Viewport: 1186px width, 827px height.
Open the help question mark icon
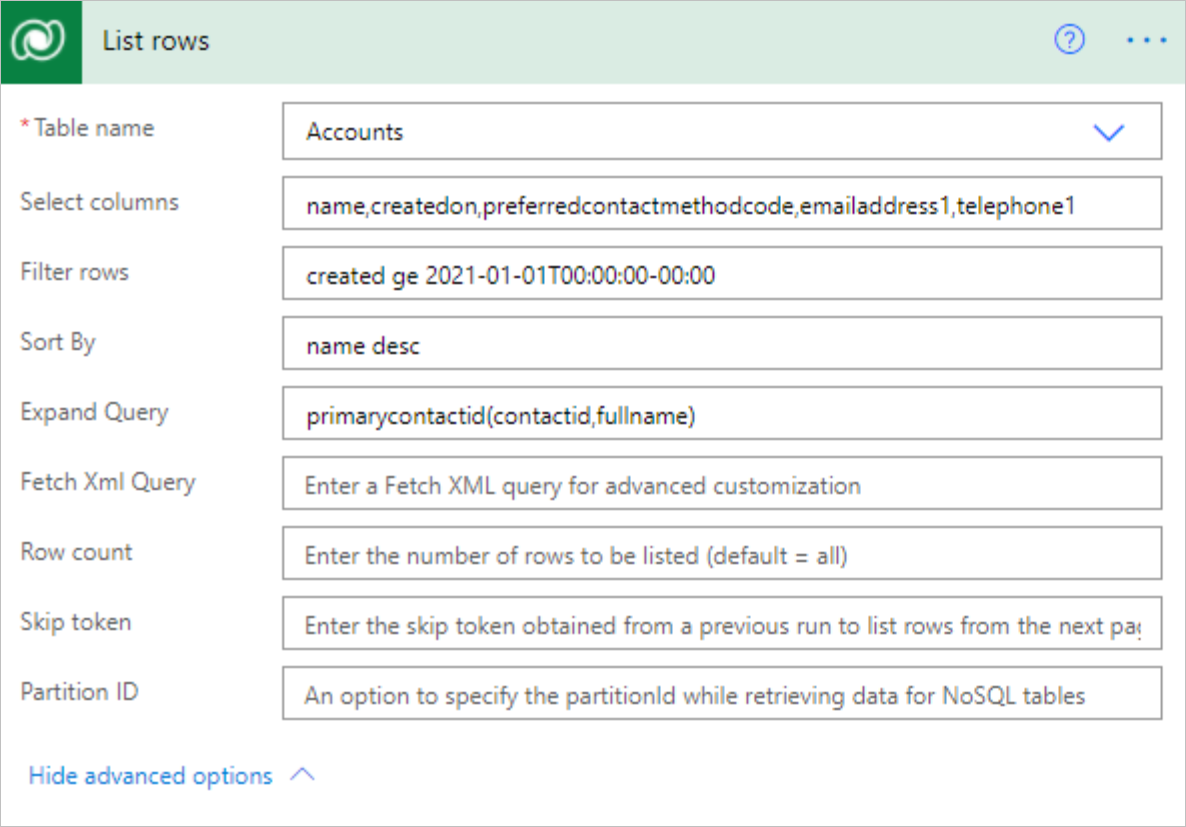tap(1069, 39)
